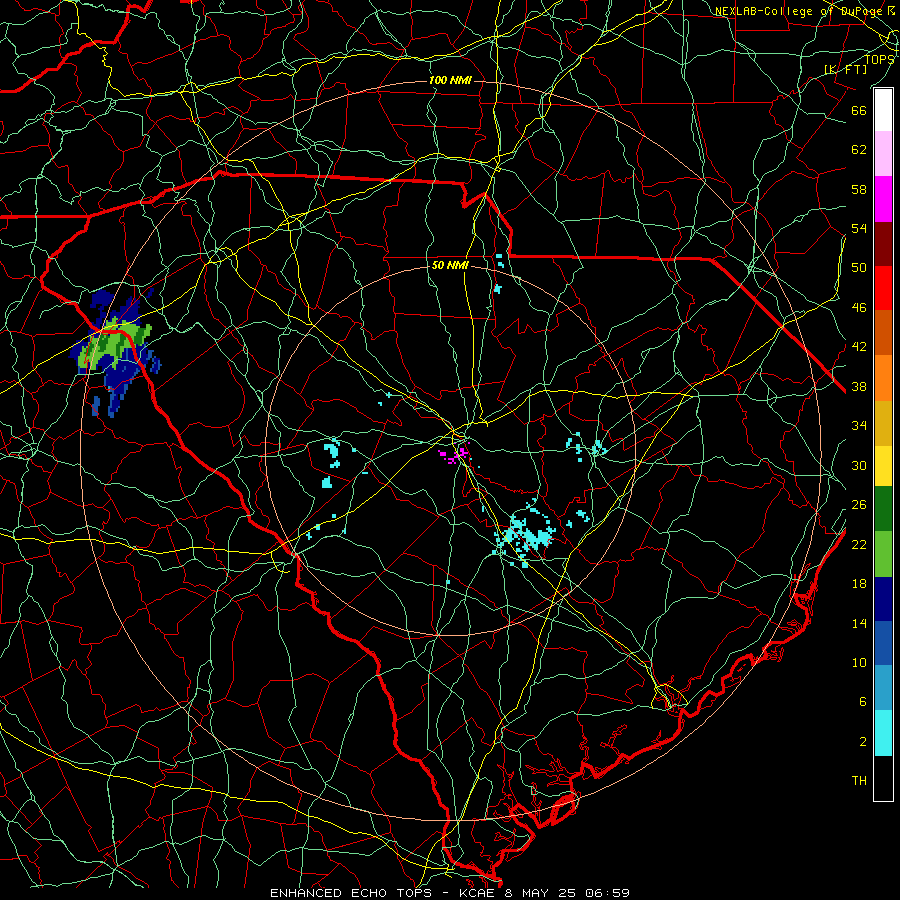Viewport: 900px width, 900px height.
Task: Click legend value 42
Action: click(x=859, y=347)
